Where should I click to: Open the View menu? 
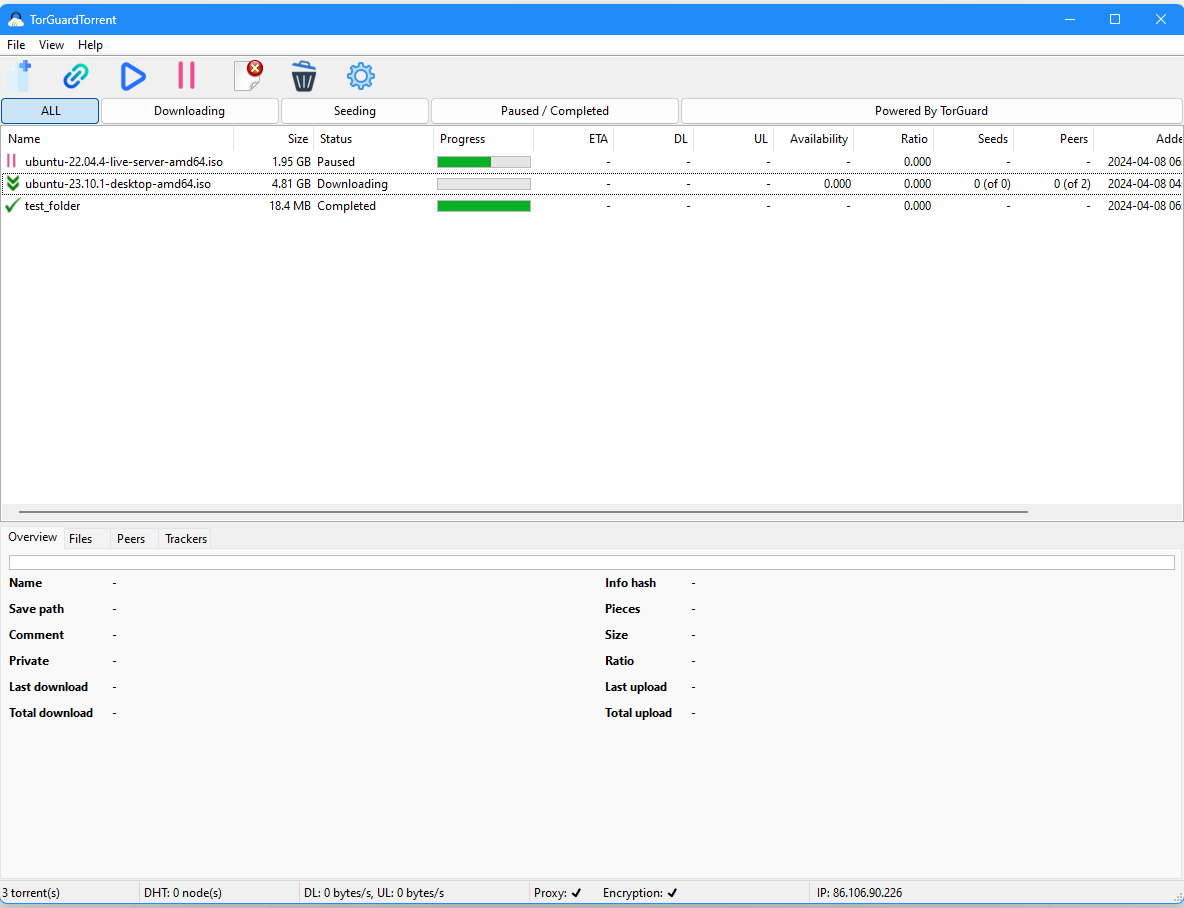point(51,44)
